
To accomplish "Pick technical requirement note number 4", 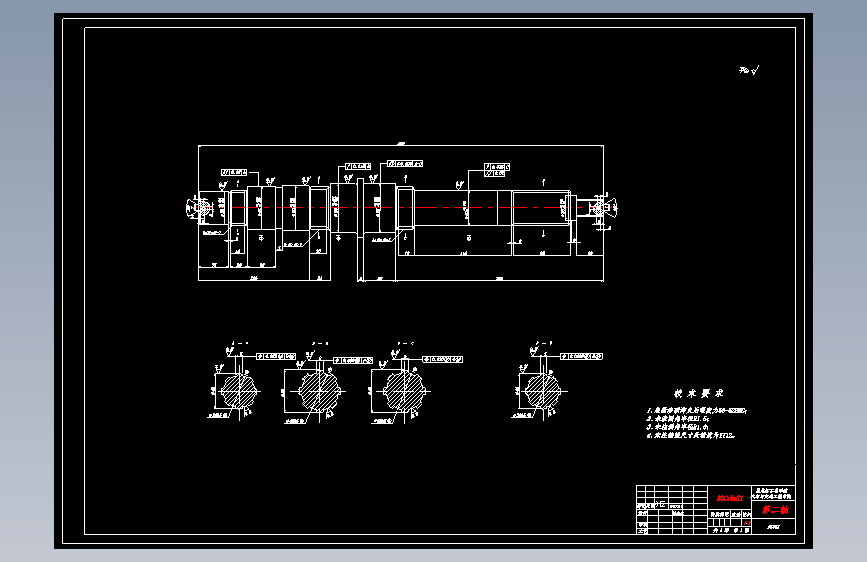I will [x=691, y=435].
